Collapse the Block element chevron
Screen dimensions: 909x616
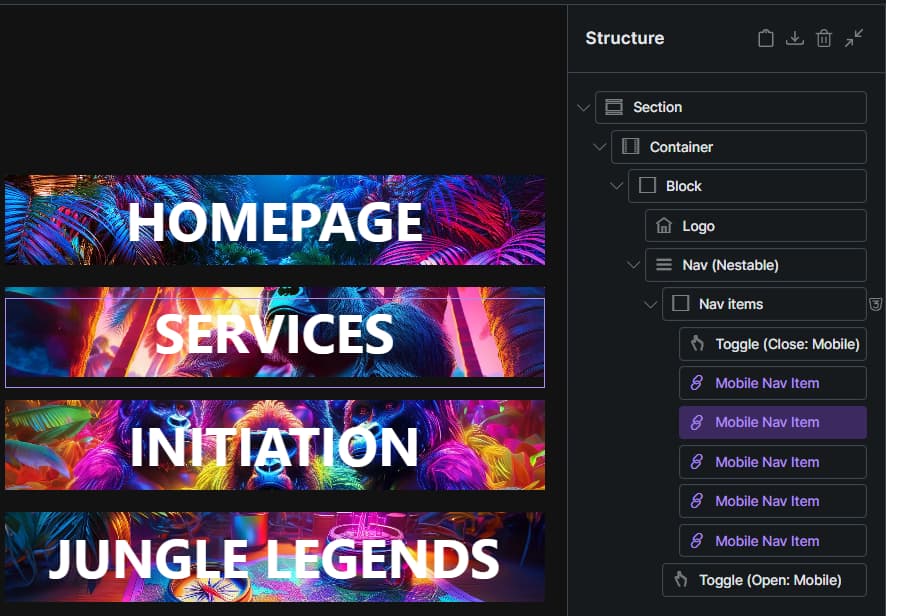(616, 186)
